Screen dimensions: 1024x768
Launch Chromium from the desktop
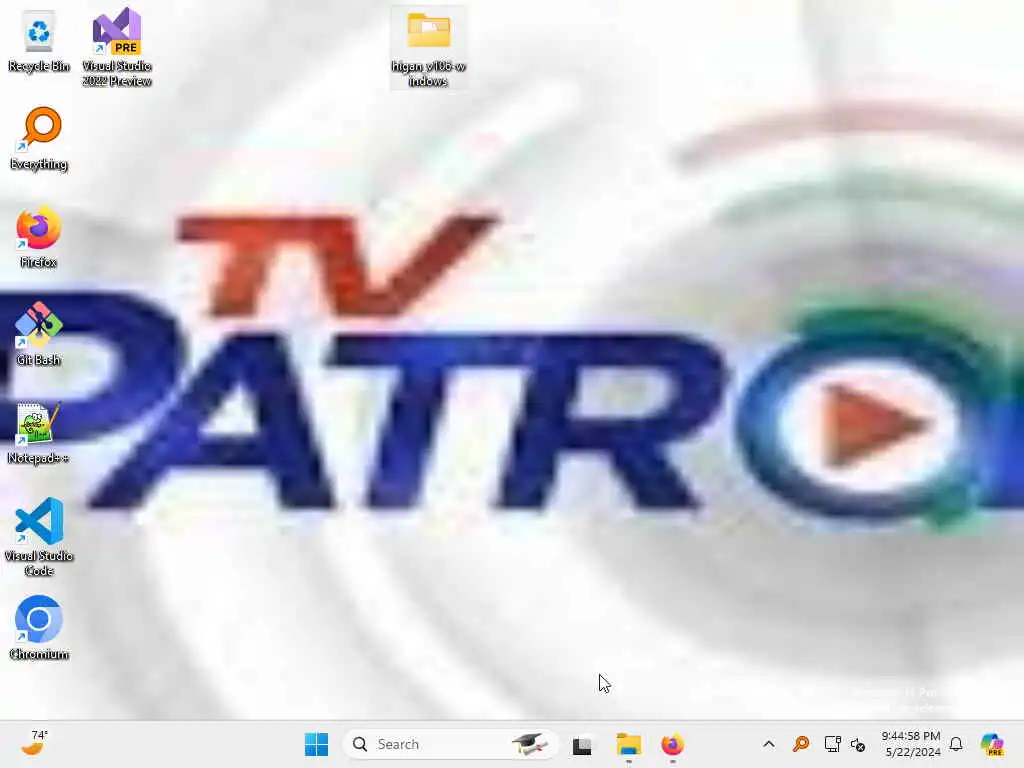tap(39, 628)
